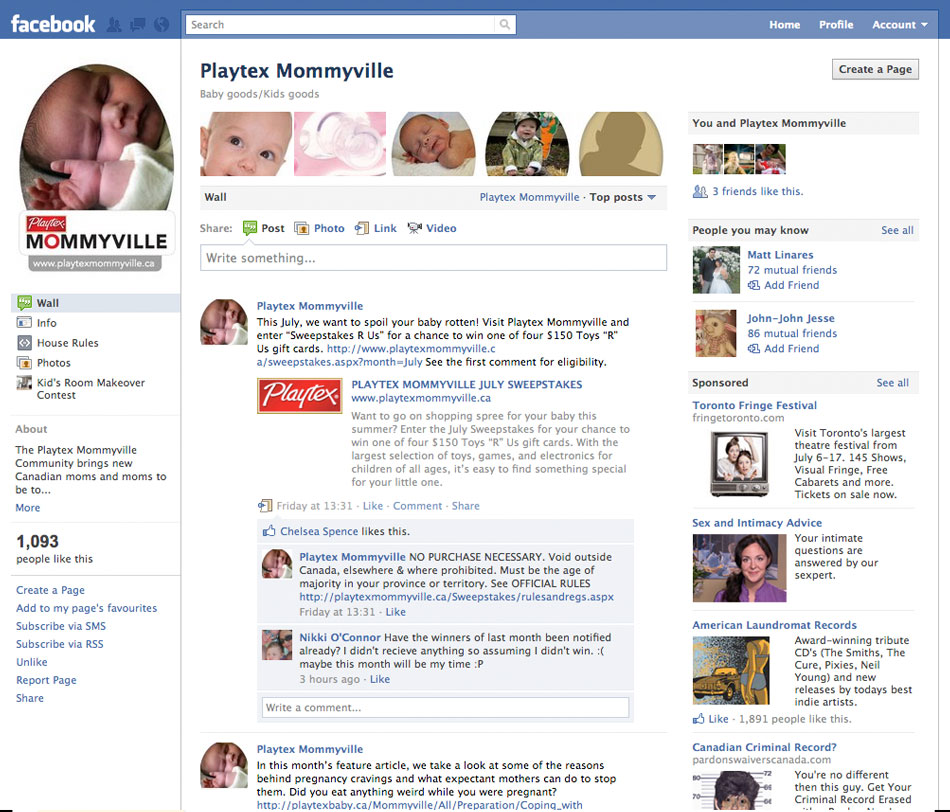This screenshot has height=812, width=950.
Task: Click Add Friend for Matt Linares
Action: tap(791, 285)
